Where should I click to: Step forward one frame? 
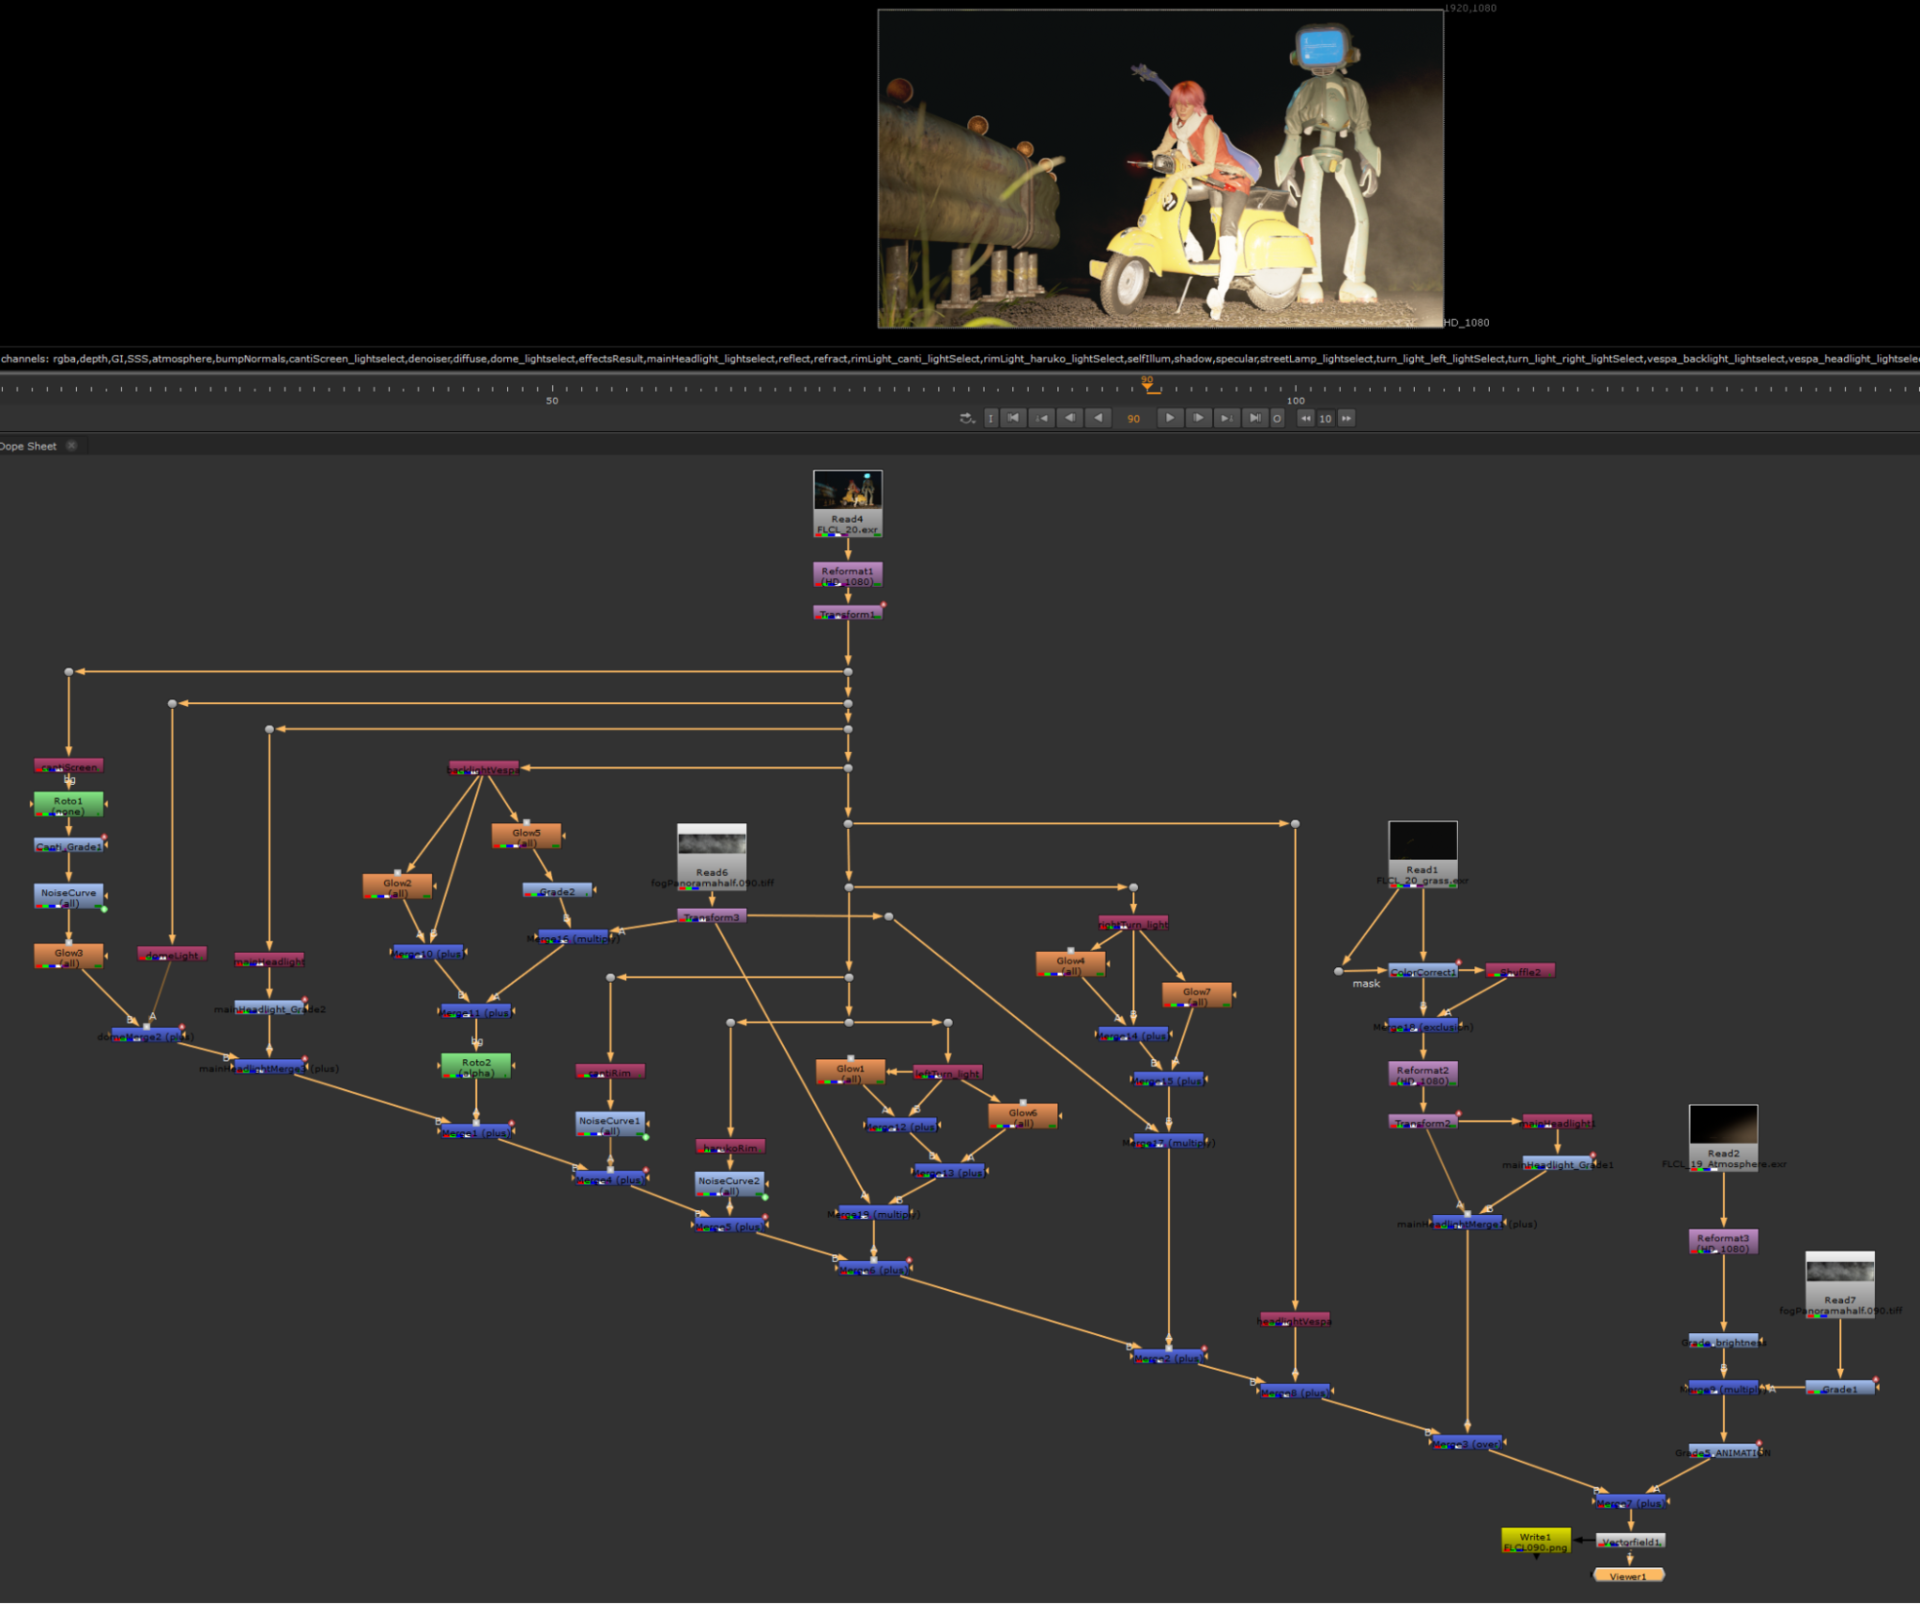coord(1198,418)
